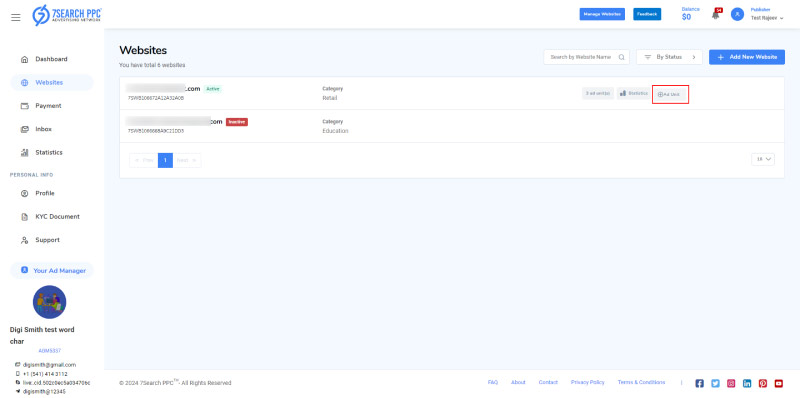Viewport: 800px width, 398px height.
Task: Click the 7Search PPC logo
Action: click(66, 15)
